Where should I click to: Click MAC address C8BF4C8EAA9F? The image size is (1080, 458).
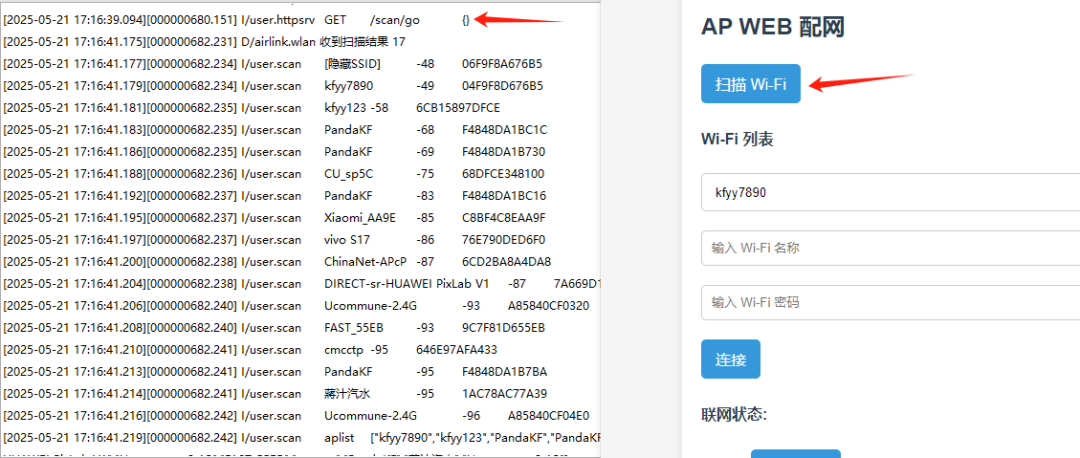tap(503, 218)
